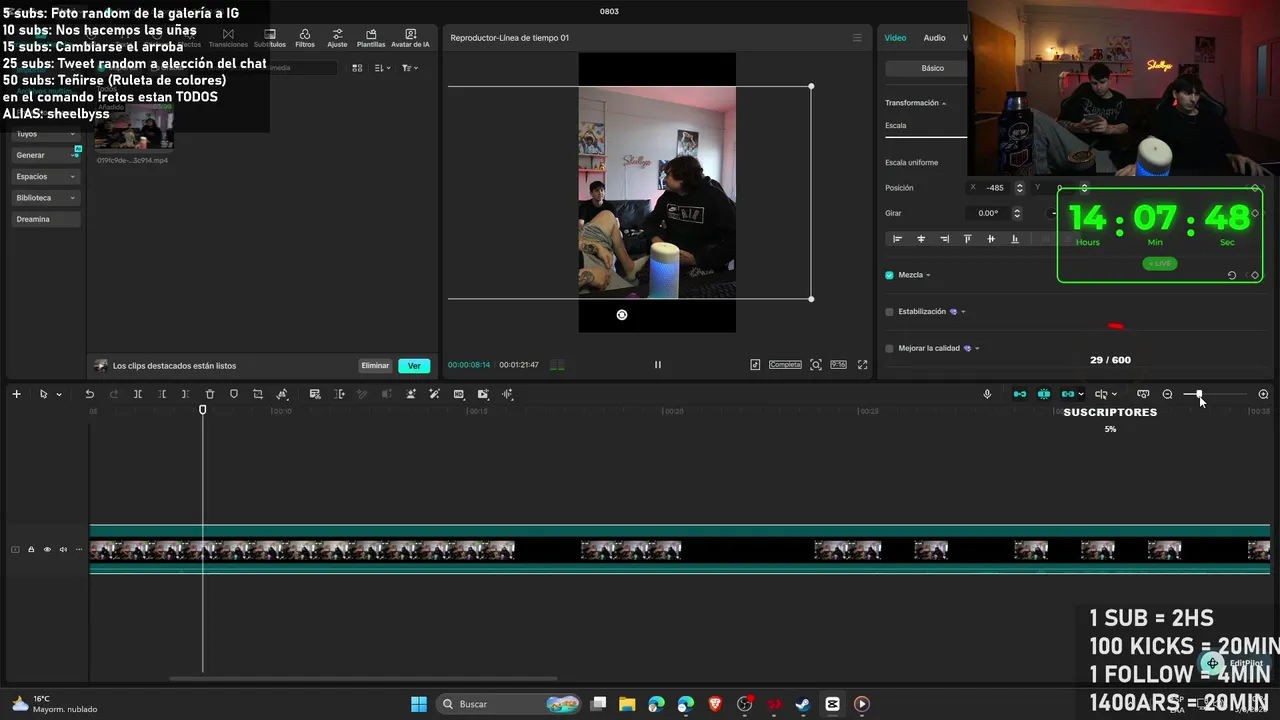1280x720 pixels.
Task: Uncheck the Mezcla checkbox
Action: pyautogui.click(x=889, y=275)
